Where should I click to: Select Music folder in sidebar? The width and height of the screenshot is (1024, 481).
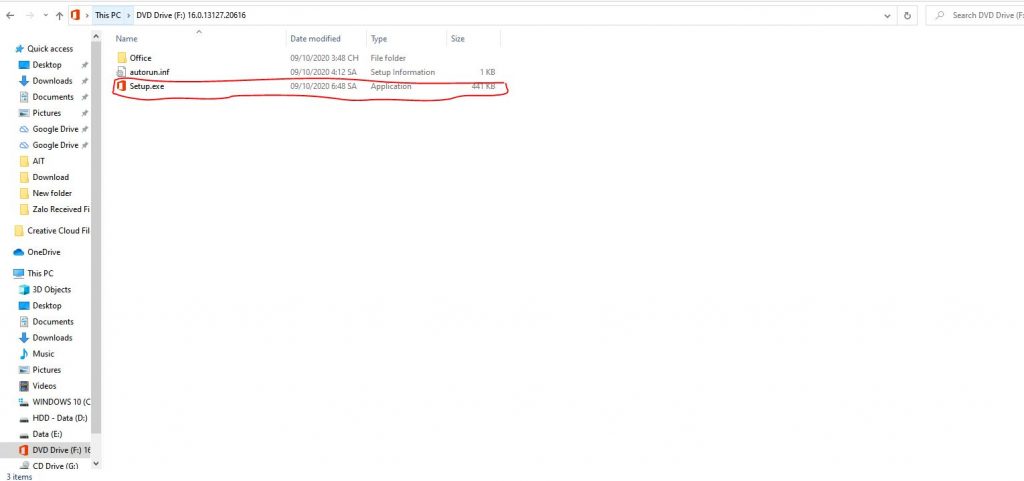point(43,354)
